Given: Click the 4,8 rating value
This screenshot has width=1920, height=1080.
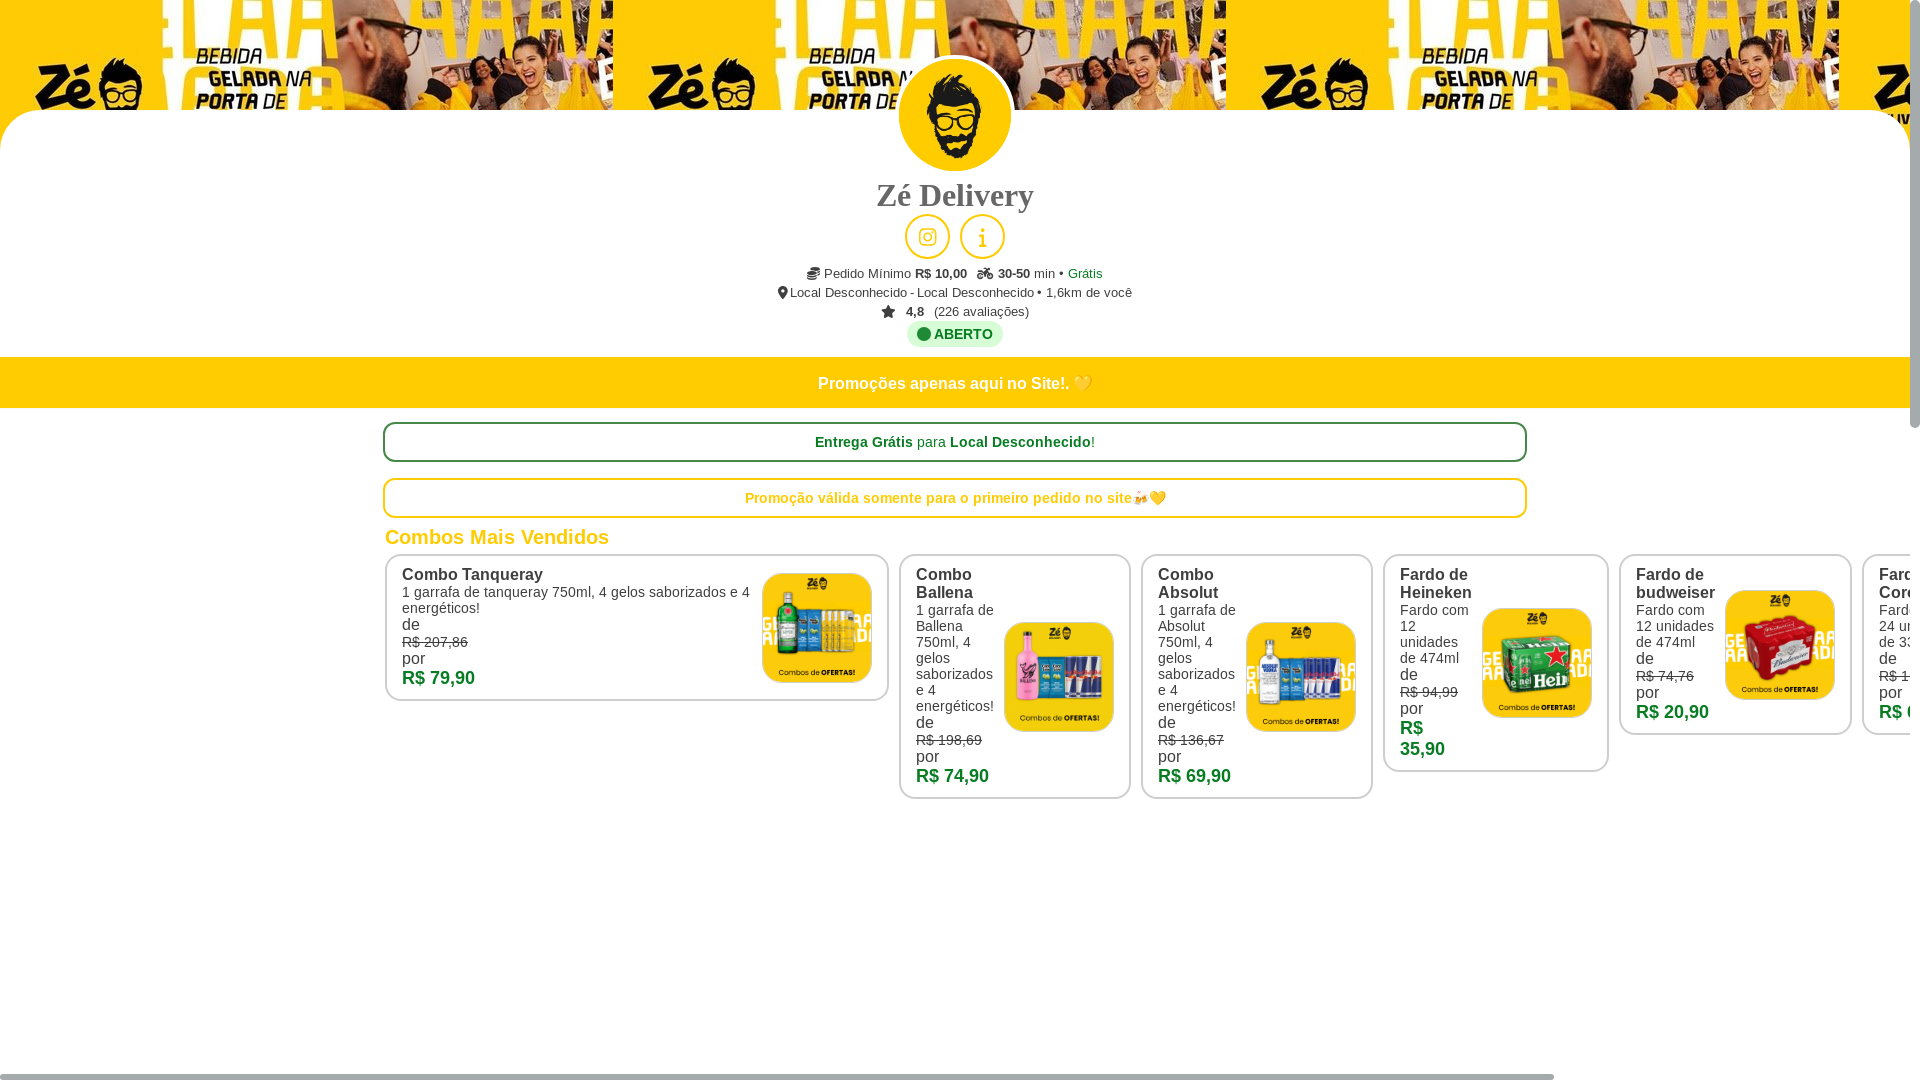Looking at the screenshot, I should tap(915, 312).
